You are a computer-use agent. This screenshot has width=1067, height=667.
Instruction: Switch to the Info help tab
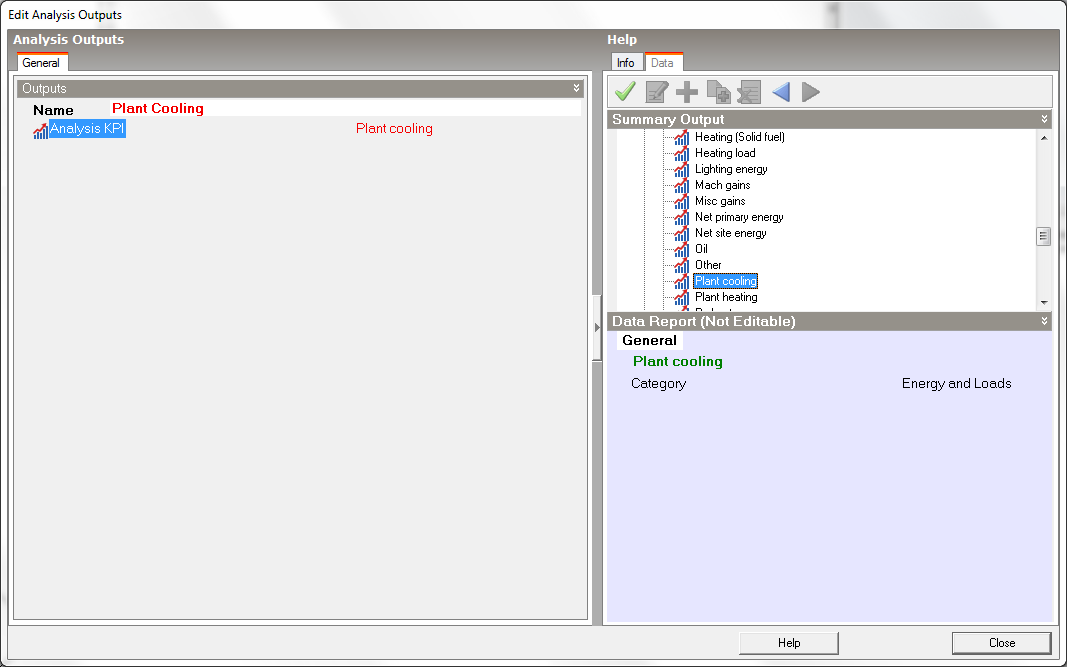tap(625, 63)
